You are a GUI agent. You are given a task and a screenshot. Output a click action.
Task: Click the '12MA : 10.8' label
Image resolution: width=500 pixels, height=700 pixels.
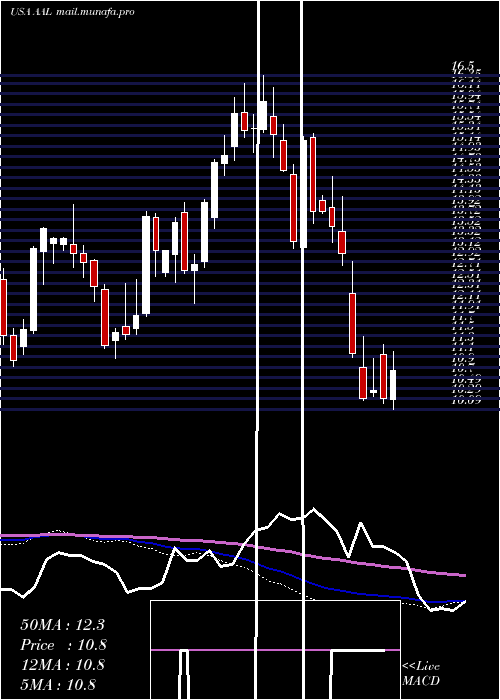[x=62, y=665]
